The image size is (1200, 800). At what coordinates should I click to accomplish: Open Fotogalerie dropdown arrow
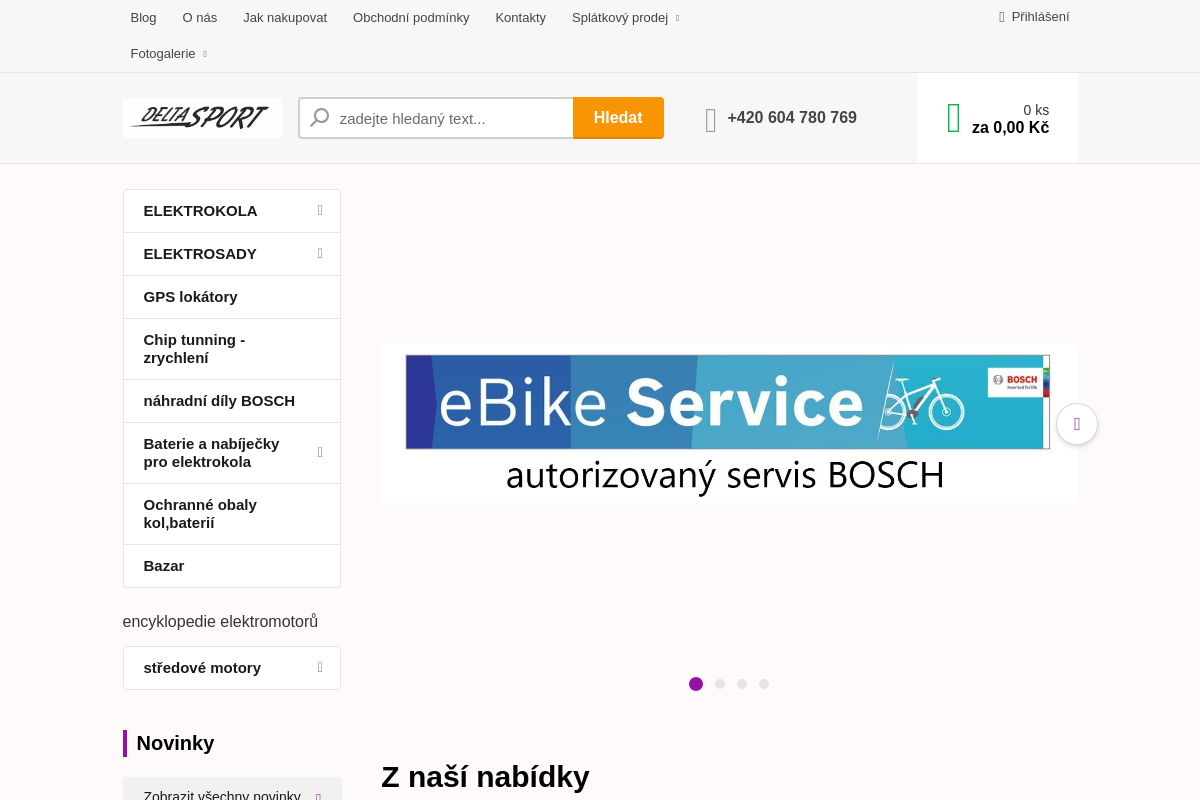click(x=205, y=54)
